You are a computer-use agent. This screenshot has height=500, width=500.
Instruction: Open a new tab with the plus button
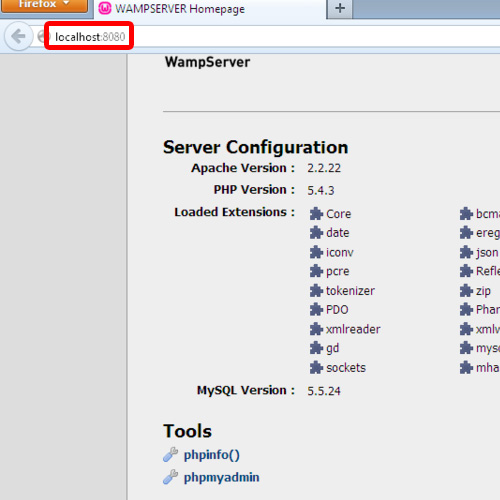pyautogui.click(x=340, y=8)
